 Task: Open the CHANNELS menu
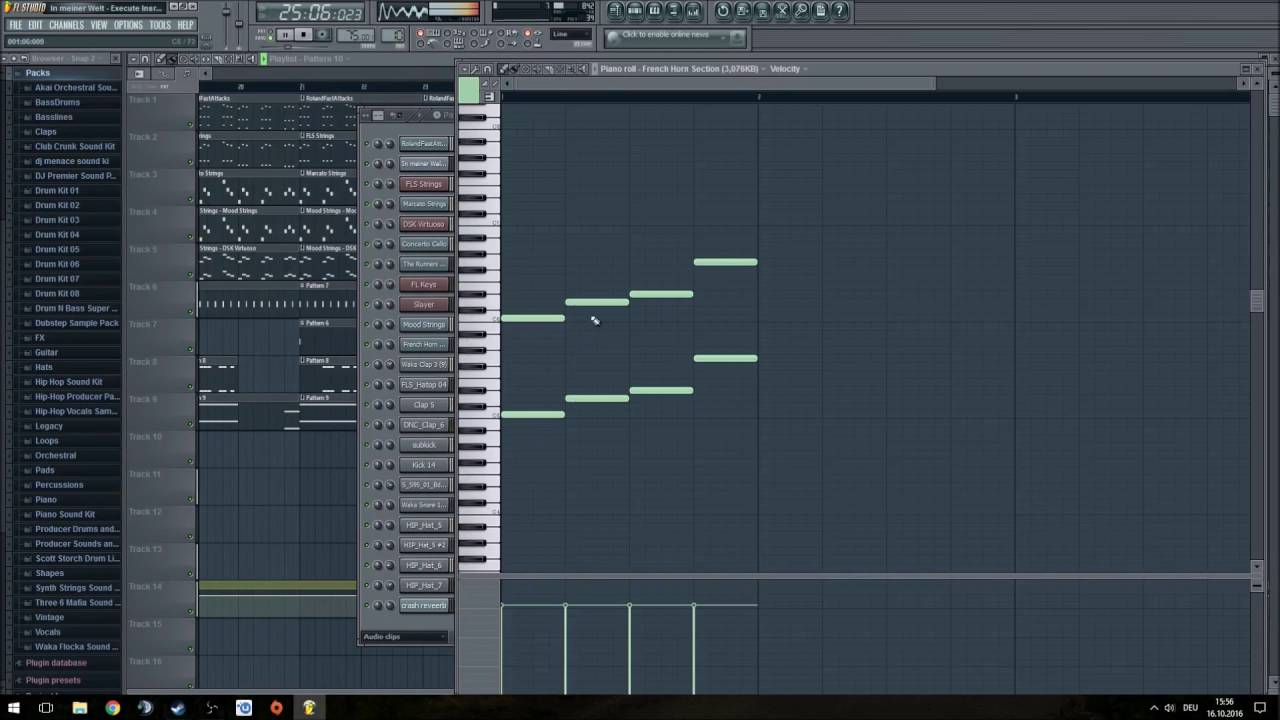(66, 25)
